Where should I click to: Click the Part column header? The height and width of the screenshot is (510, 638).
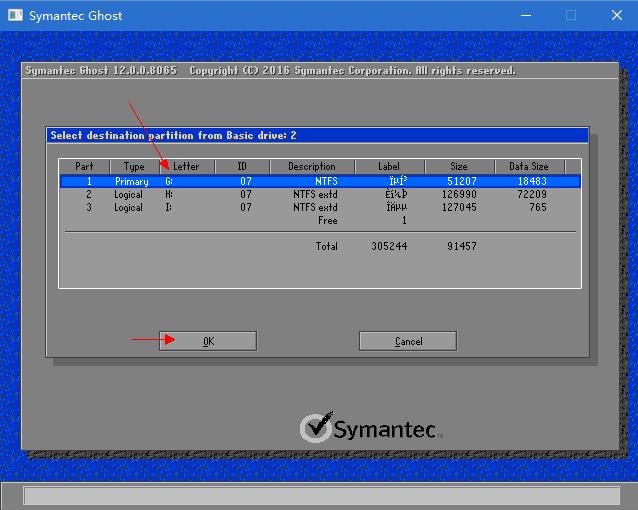point(84,166)
